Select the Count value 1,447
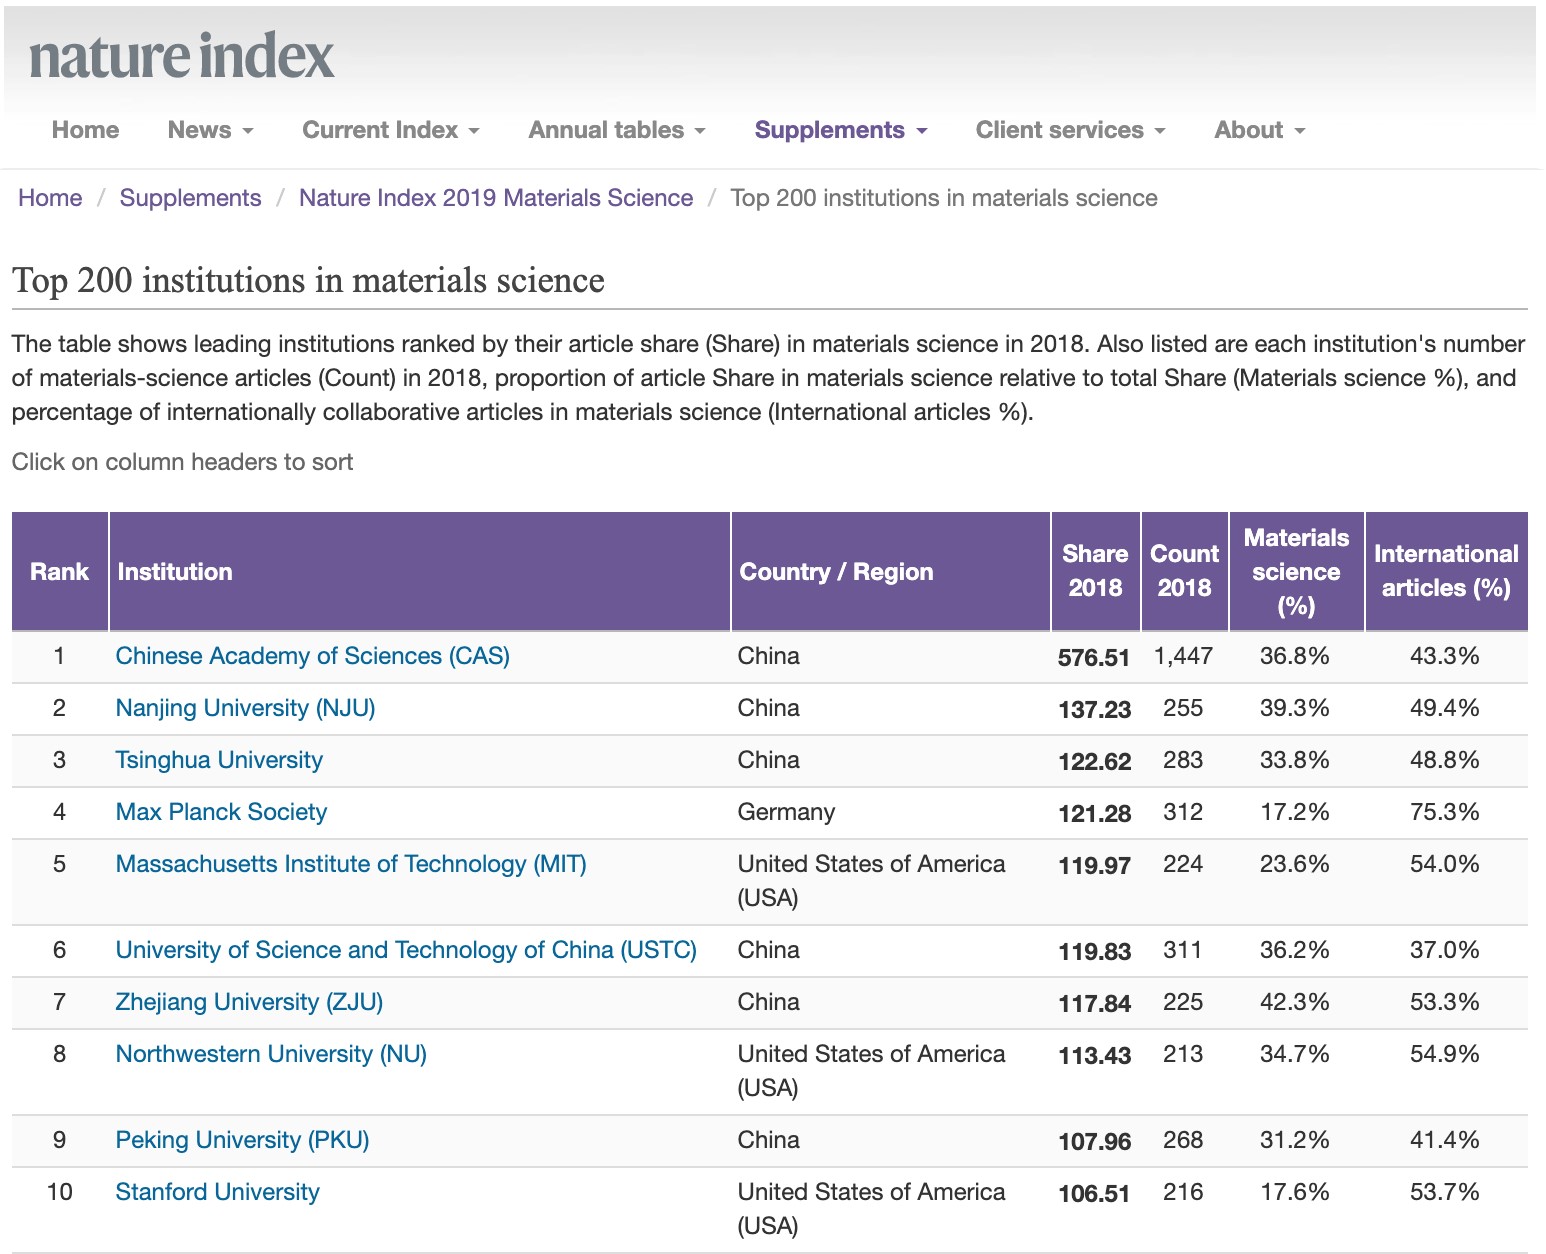 [x=1183, y=656]
